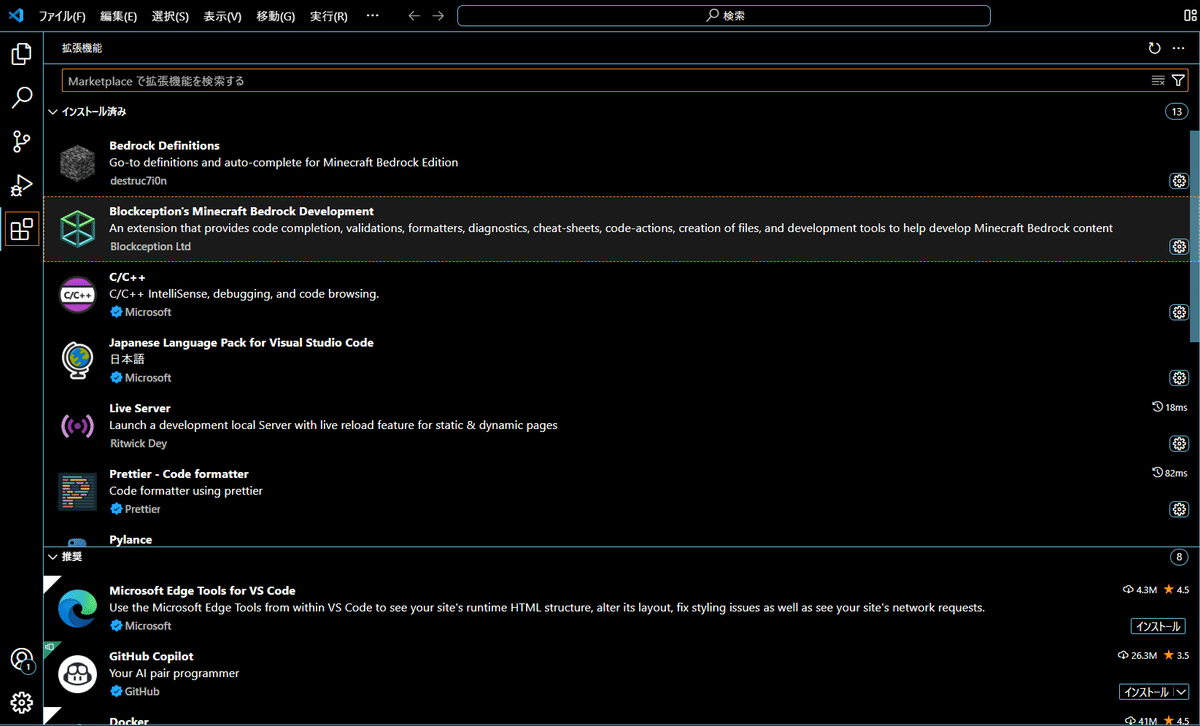Install Microsoft Edge Tools for VS Code

tap(1158, 626)
